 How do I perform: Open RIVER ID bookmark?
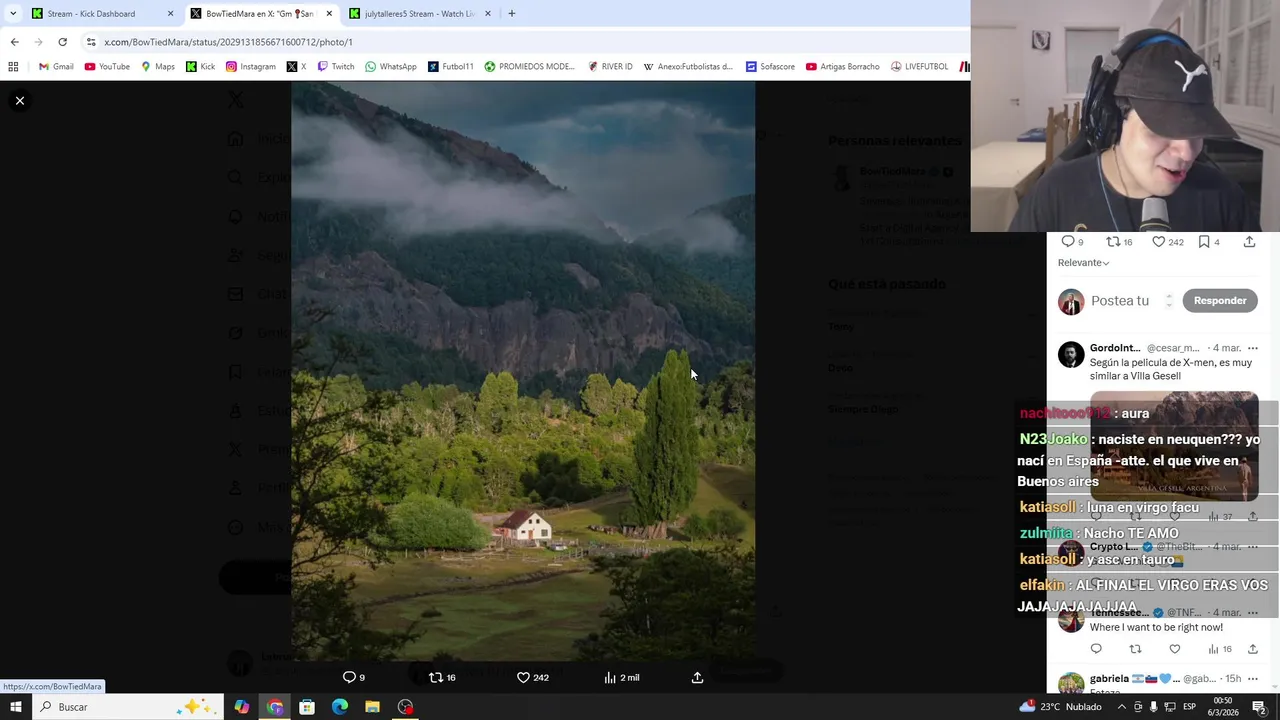[x=610, y=67]
